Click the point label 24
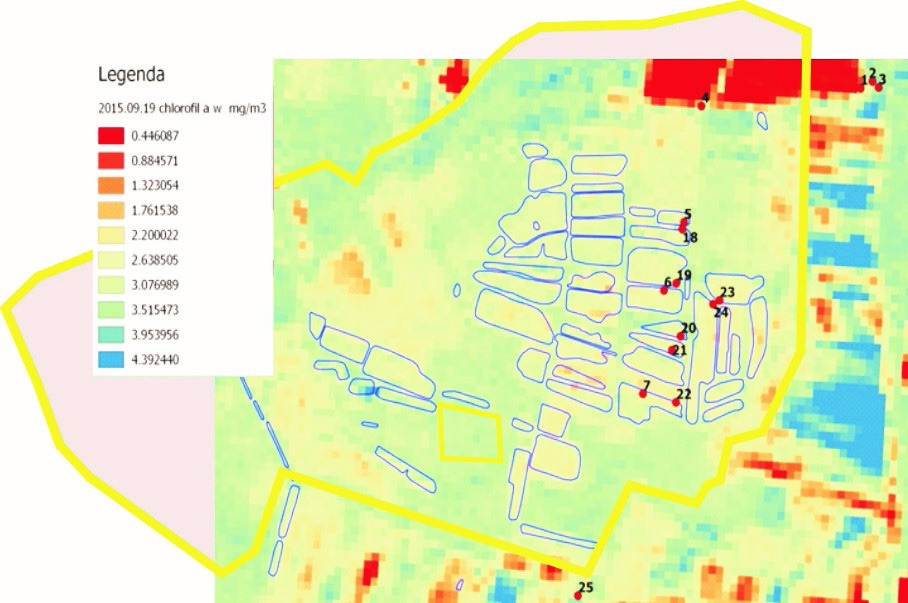 point(721,313)
